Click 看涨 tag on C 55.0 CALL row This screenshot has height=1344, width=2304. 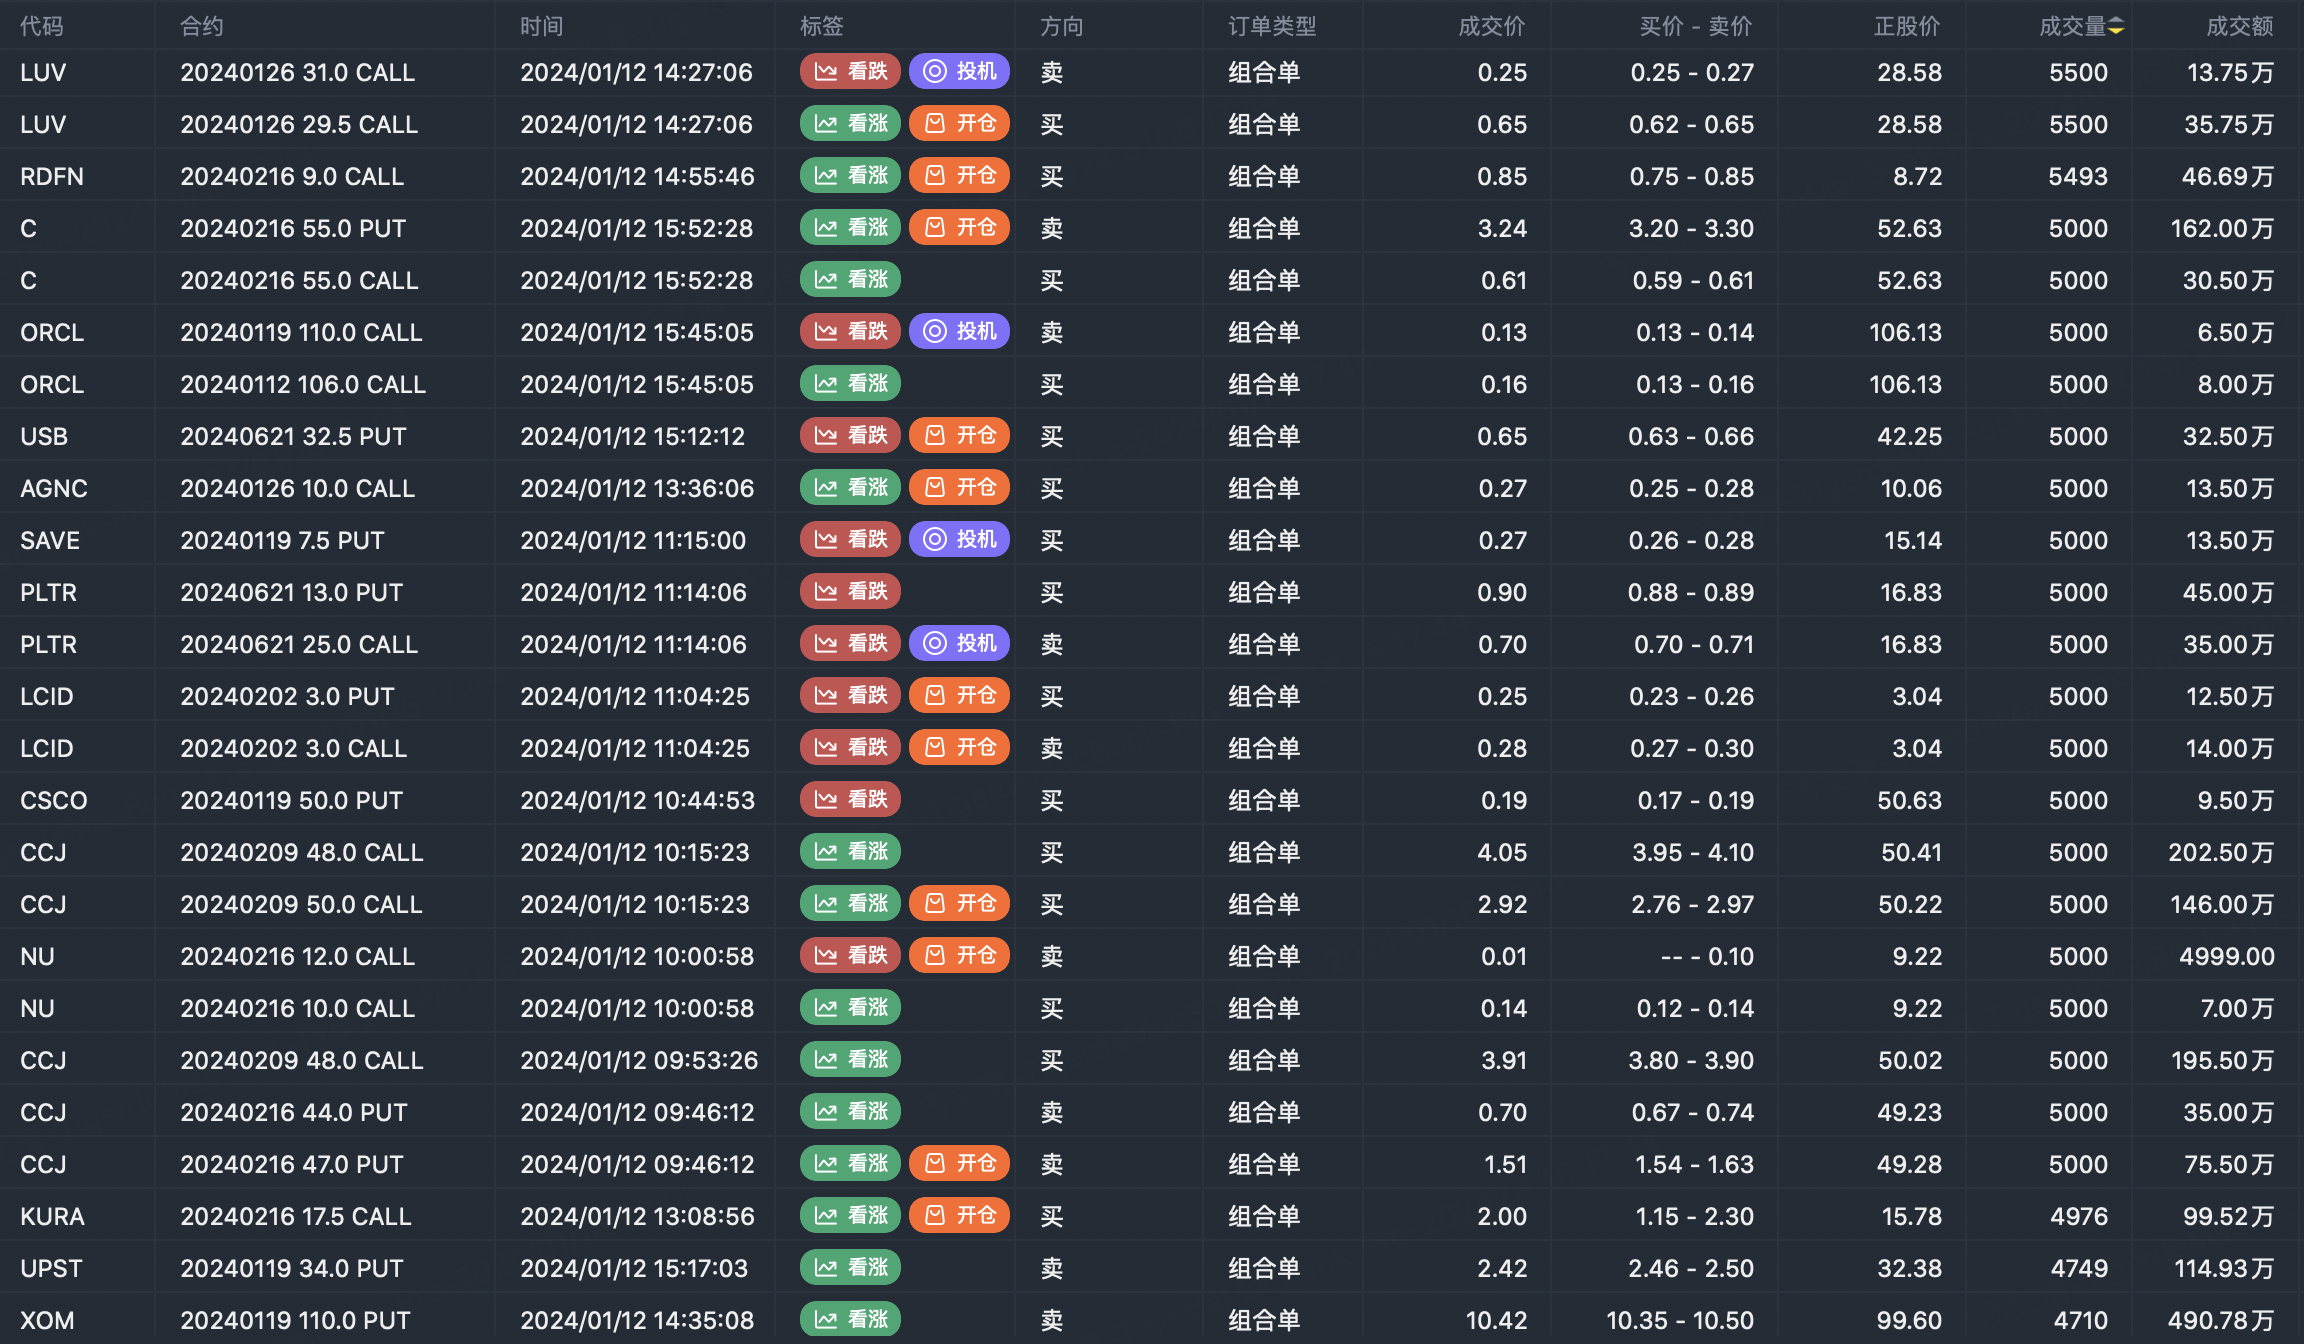point(850,280)
